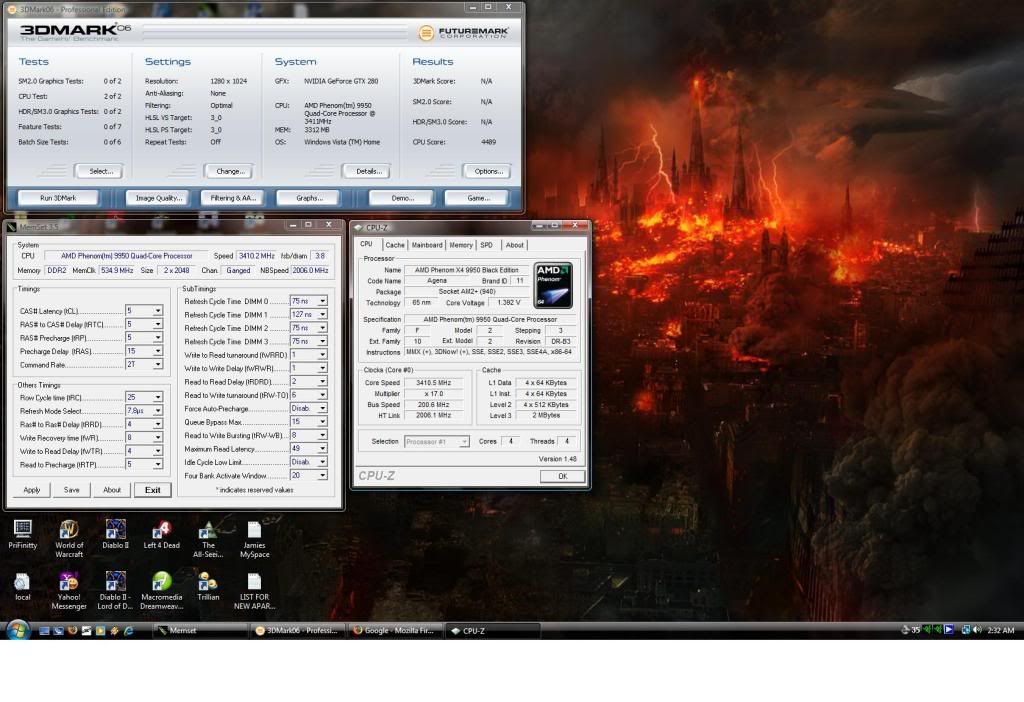Screen dimensions: 1024x702
Task: Click Select under the Tests section
Action: [x=101, y=171]
